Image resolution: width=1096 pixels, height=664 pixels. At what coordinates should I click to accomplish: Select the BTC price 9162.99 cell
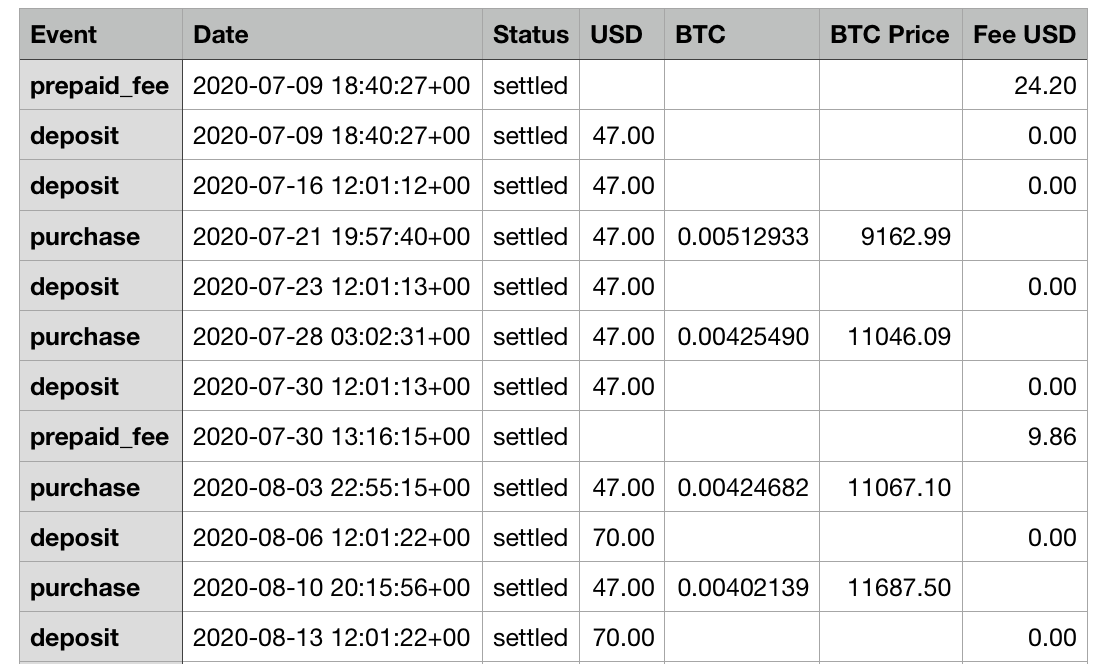pos(890,236)
